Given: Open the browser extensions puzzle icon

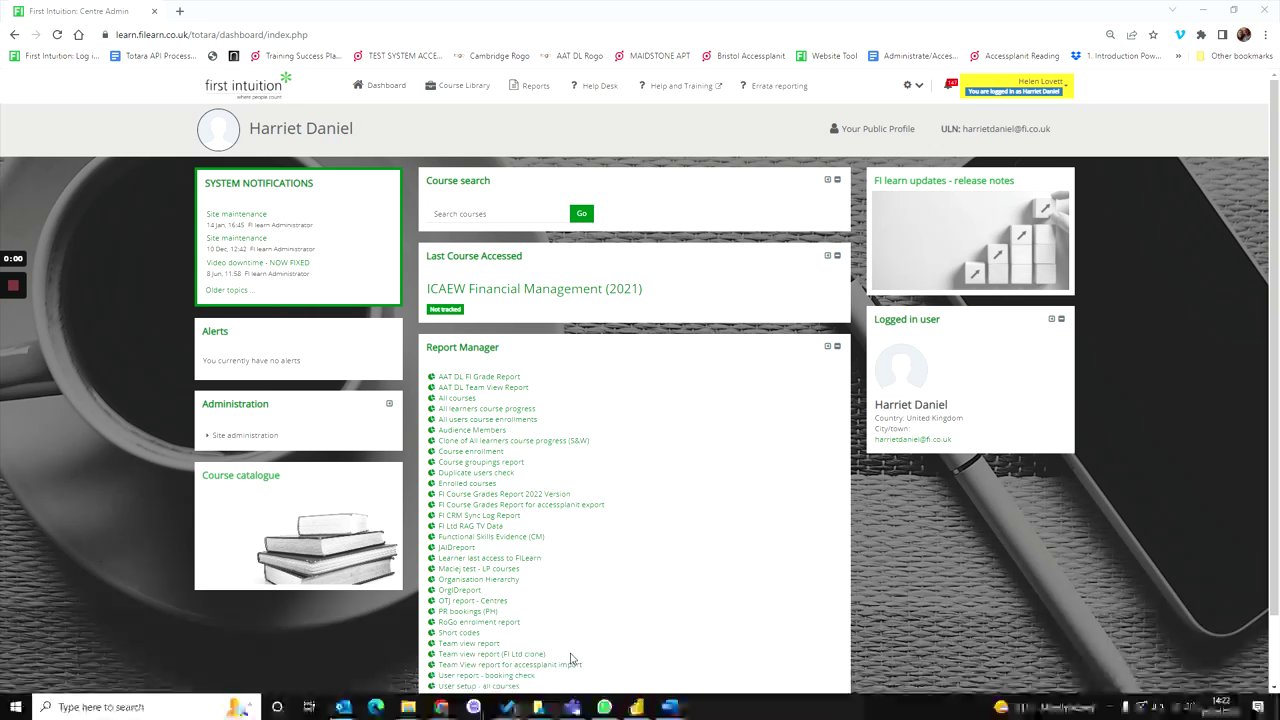Looking at the screenshot, I should point(1201,34).
